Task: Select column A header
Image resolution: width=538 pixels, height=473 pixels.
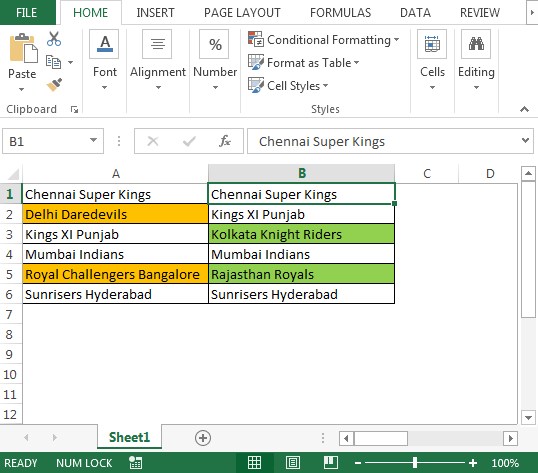Action: (x=115, y=174)
